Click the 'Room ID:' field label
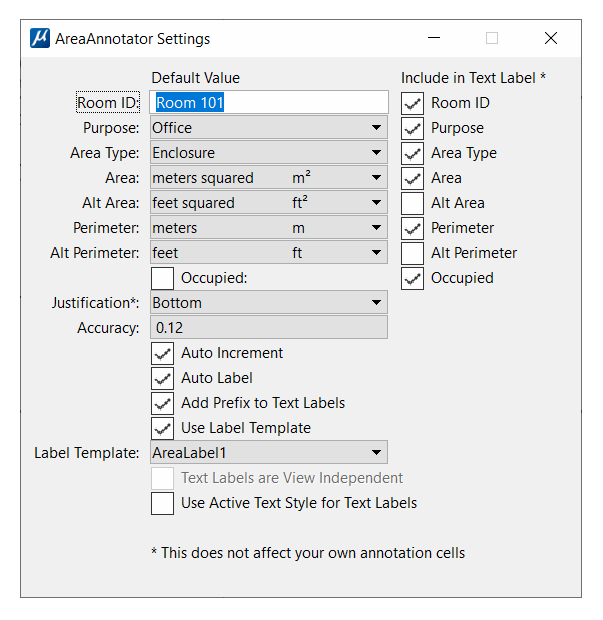The width and height of the screenshot is (603, 620). pyautogui.click(x=108, y=102)
